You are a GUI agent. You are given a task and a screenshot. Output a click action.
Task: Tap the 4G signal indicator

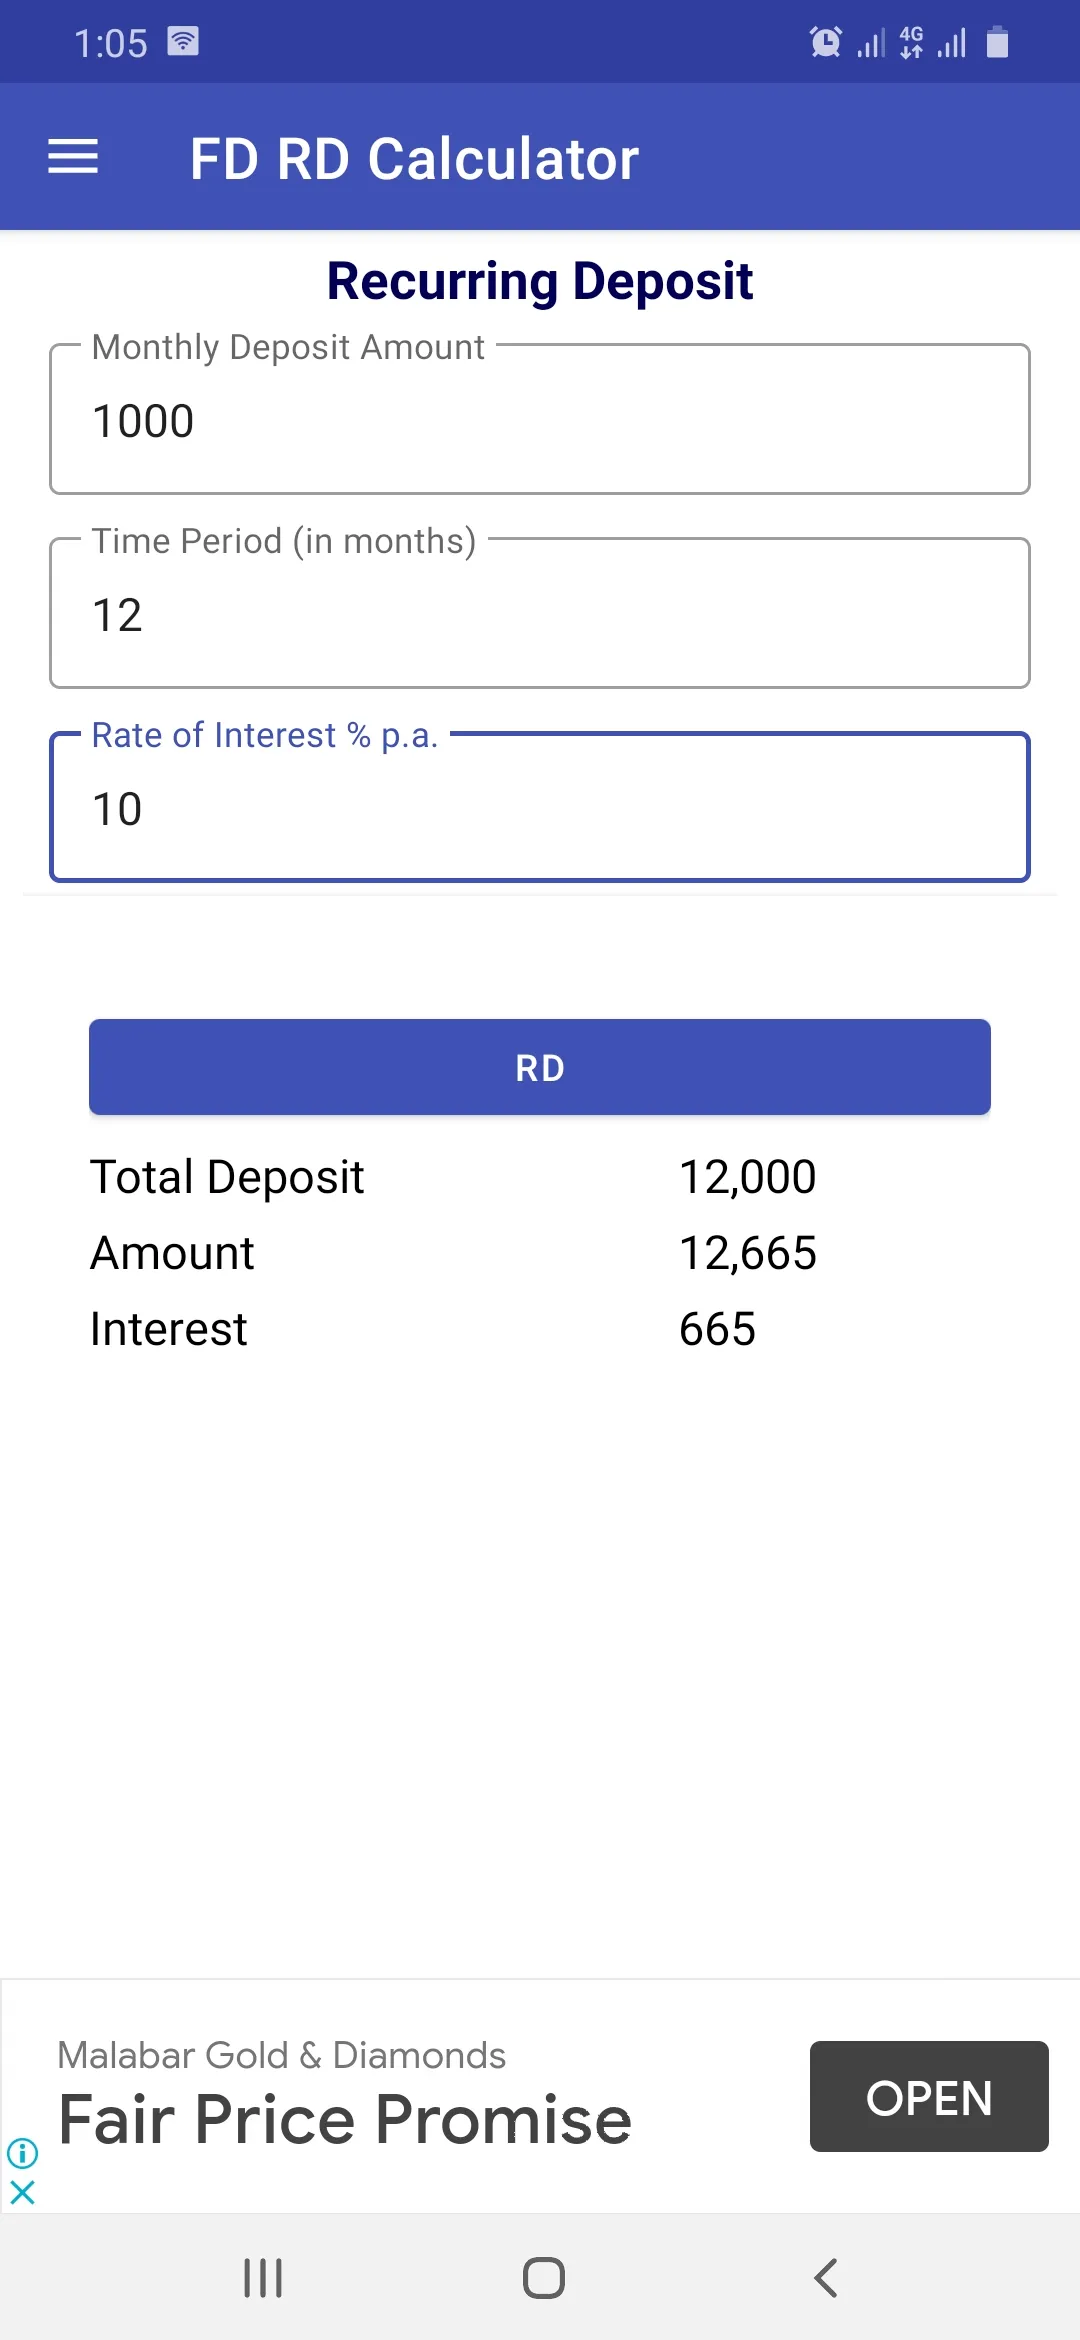point(911,42)
